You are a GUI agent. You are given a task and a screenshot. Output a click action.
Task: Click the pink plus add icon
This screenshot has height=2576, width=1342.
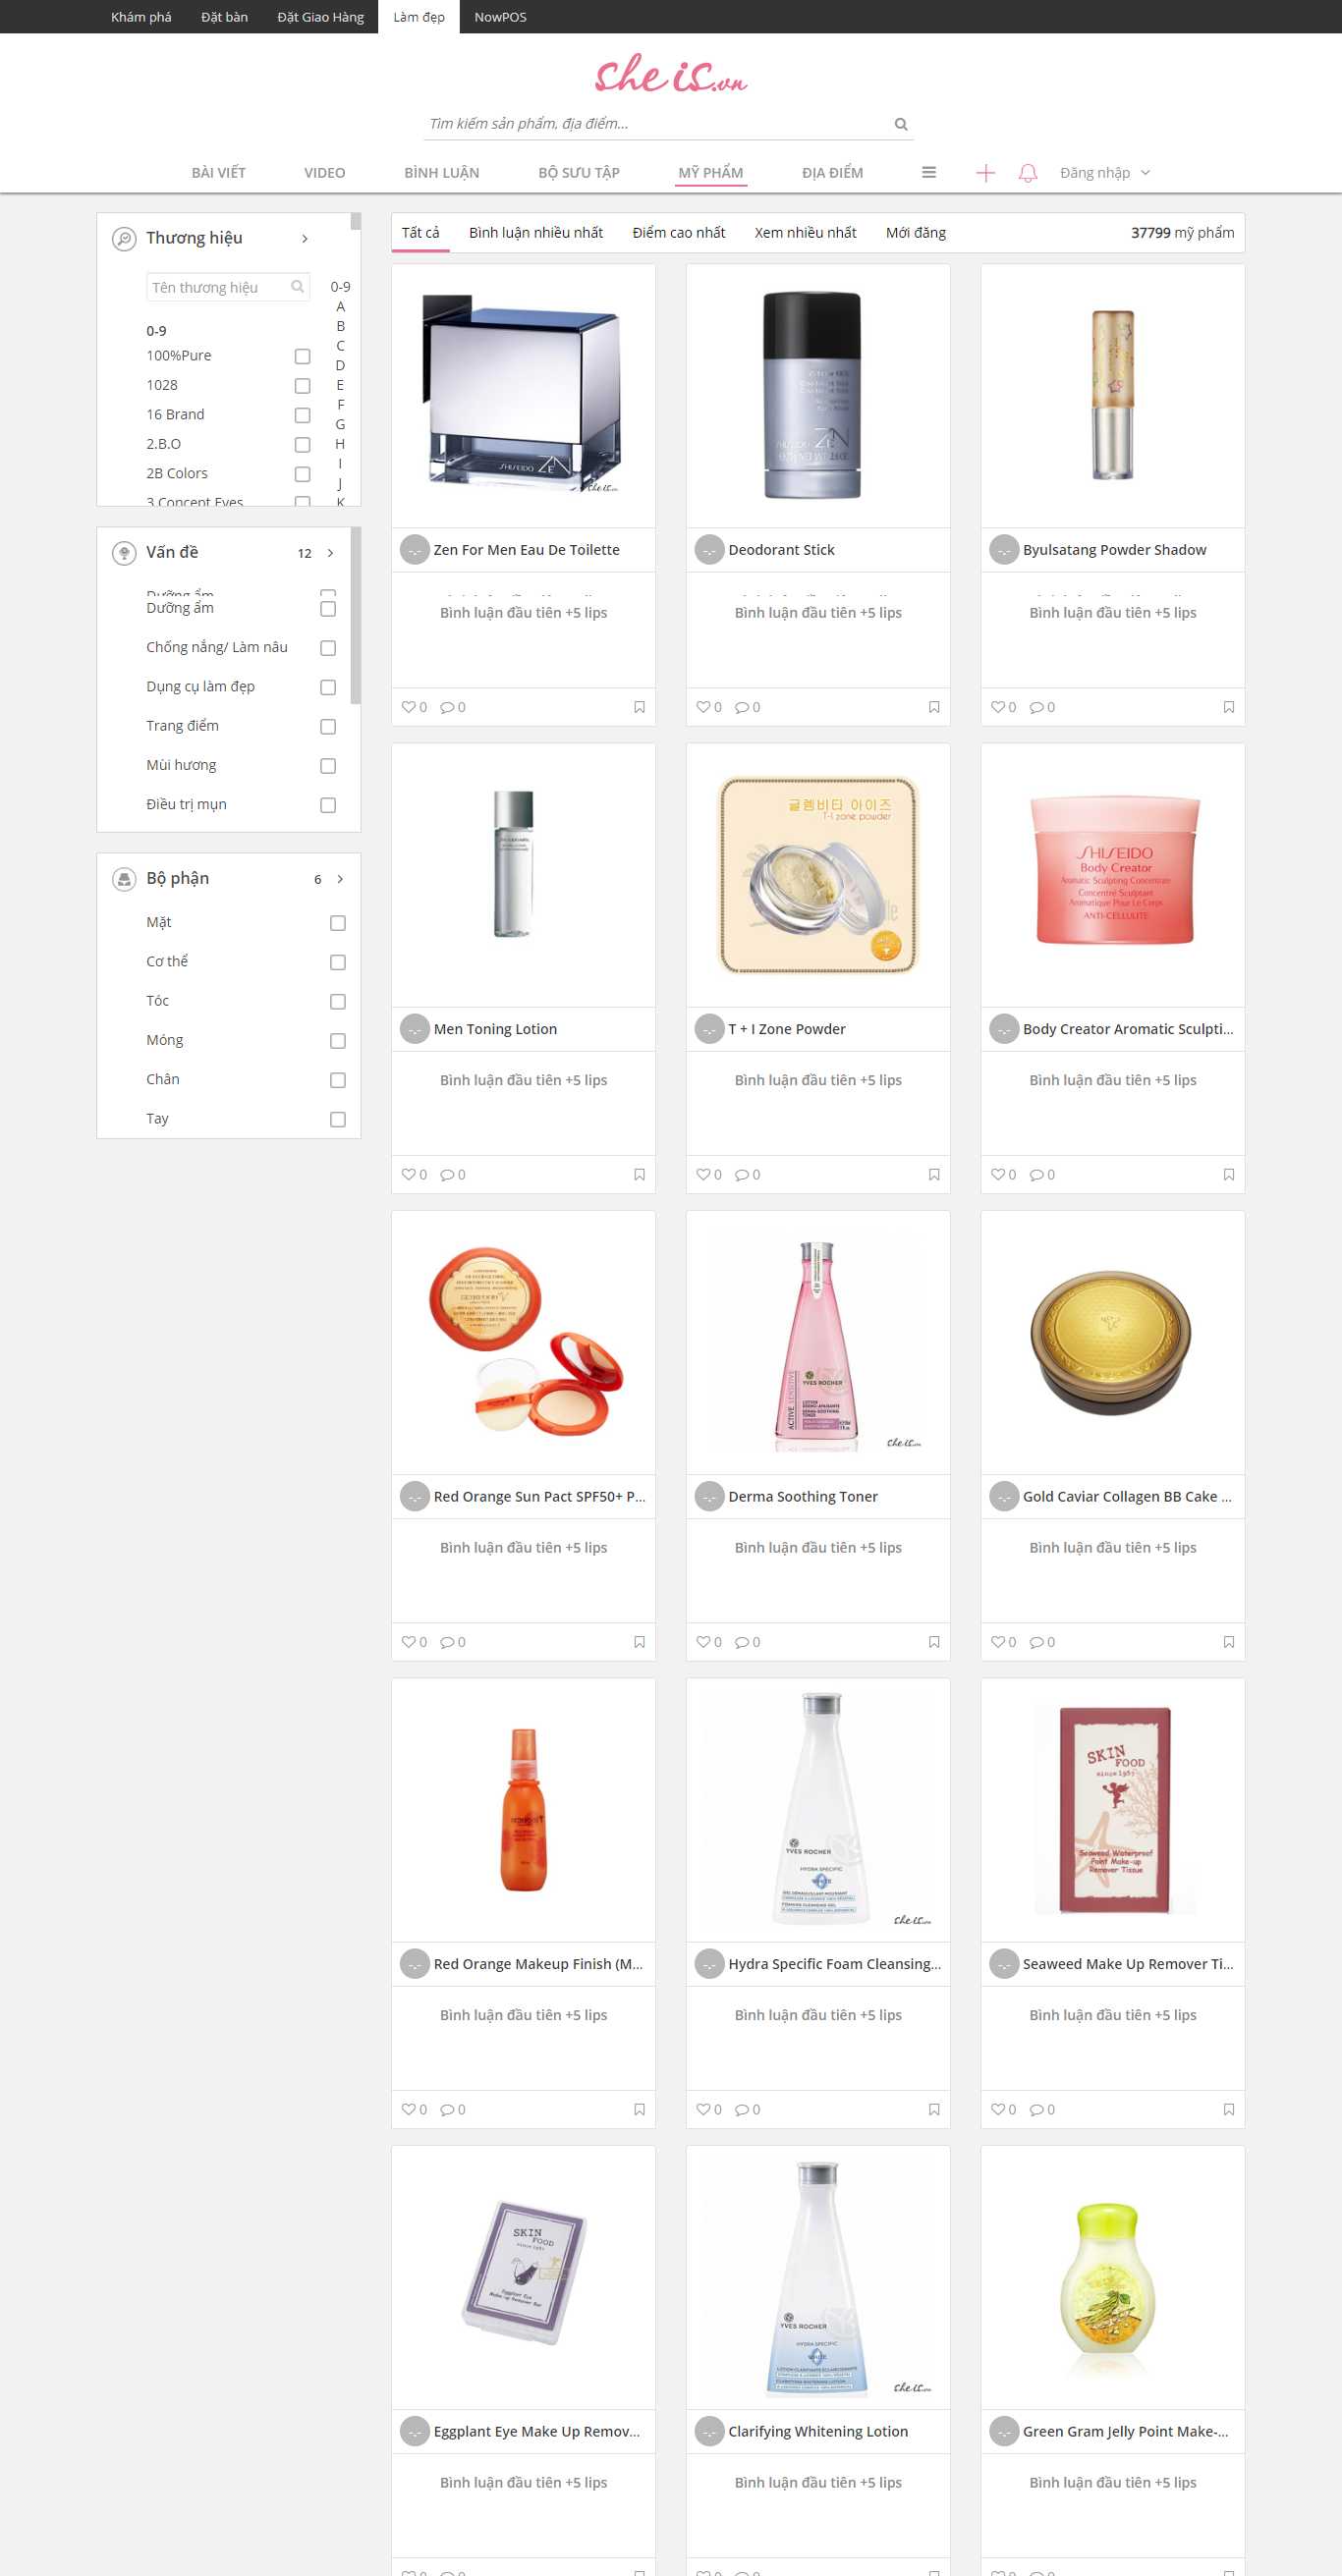(985, 173)
